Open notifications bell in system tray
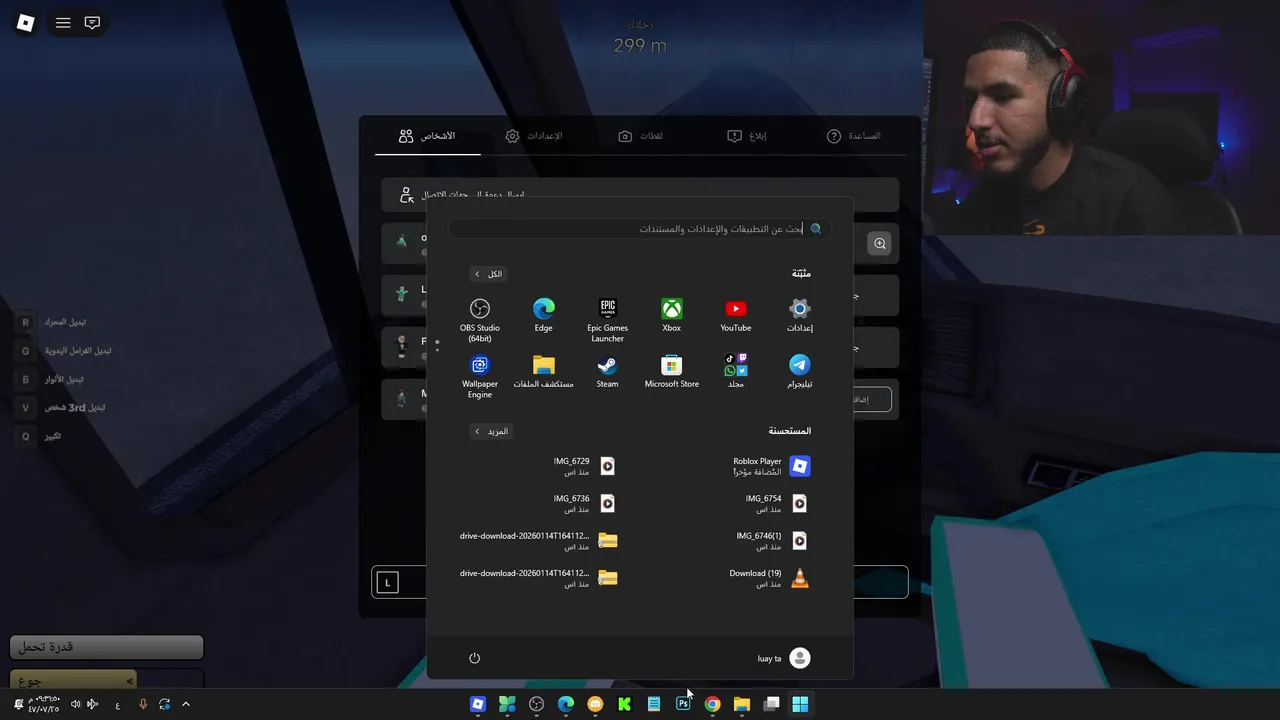Screen dimensions: 1280x720 (x=18, y=704)
